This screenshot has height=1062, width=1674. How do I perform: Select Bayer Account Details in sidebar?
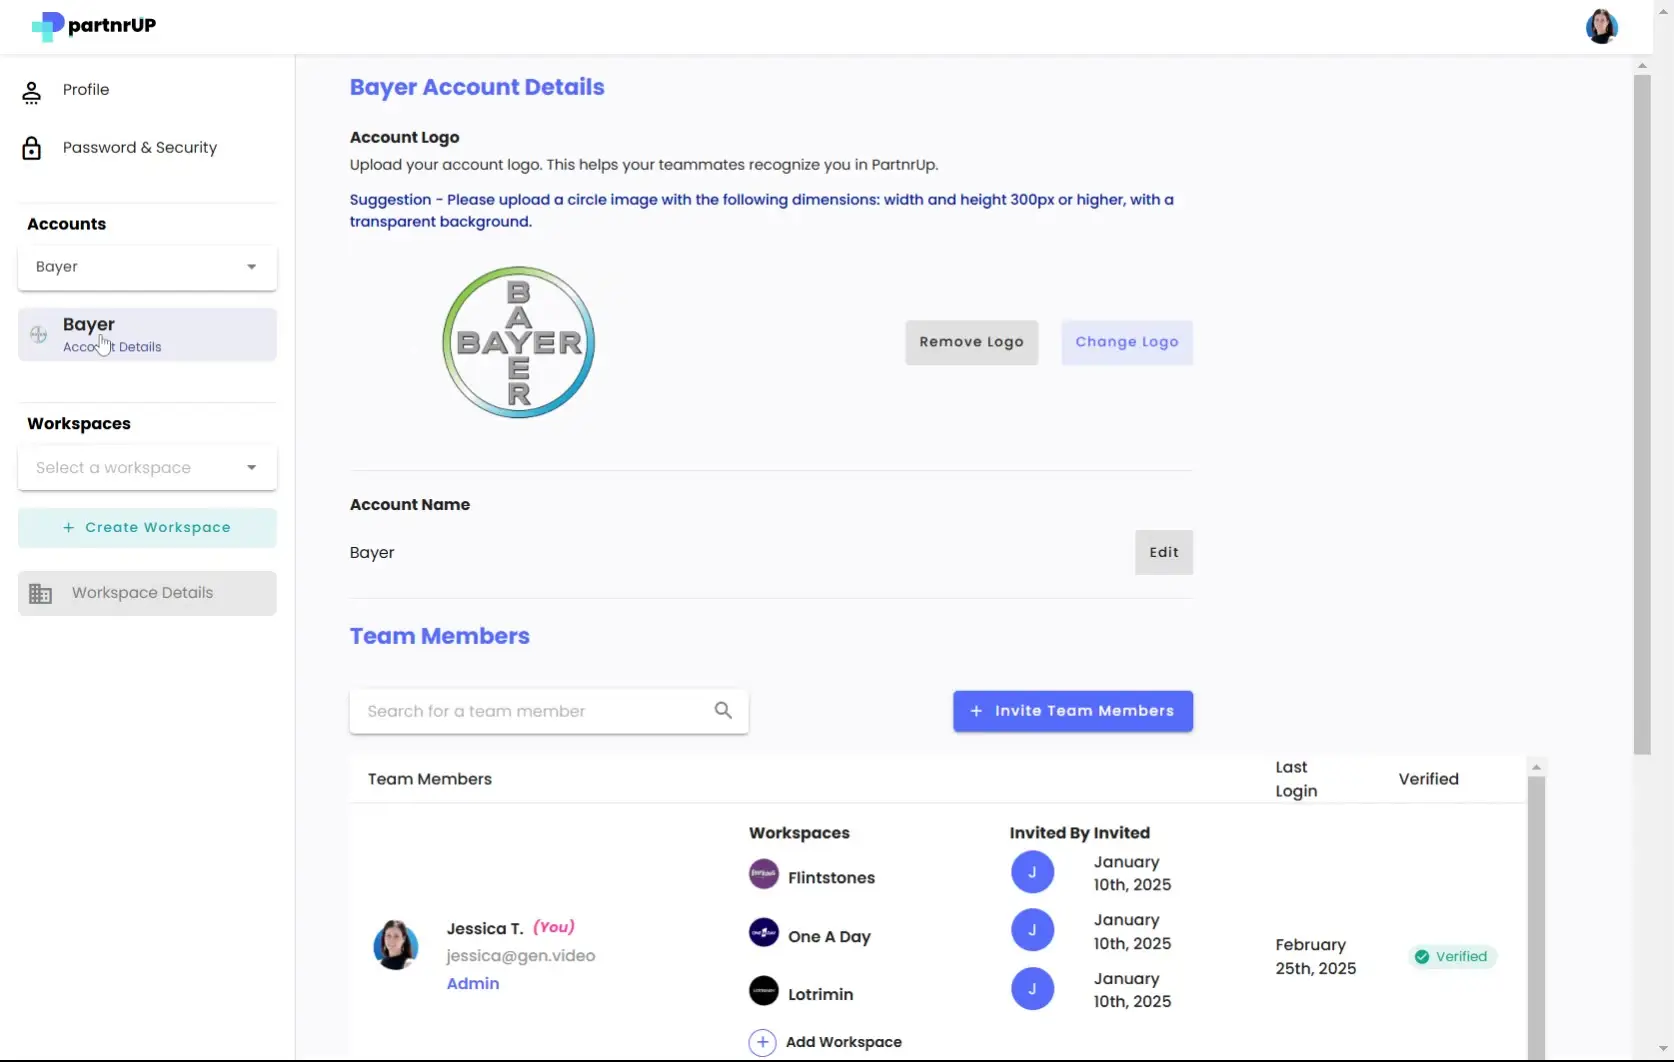click(146, 334)
